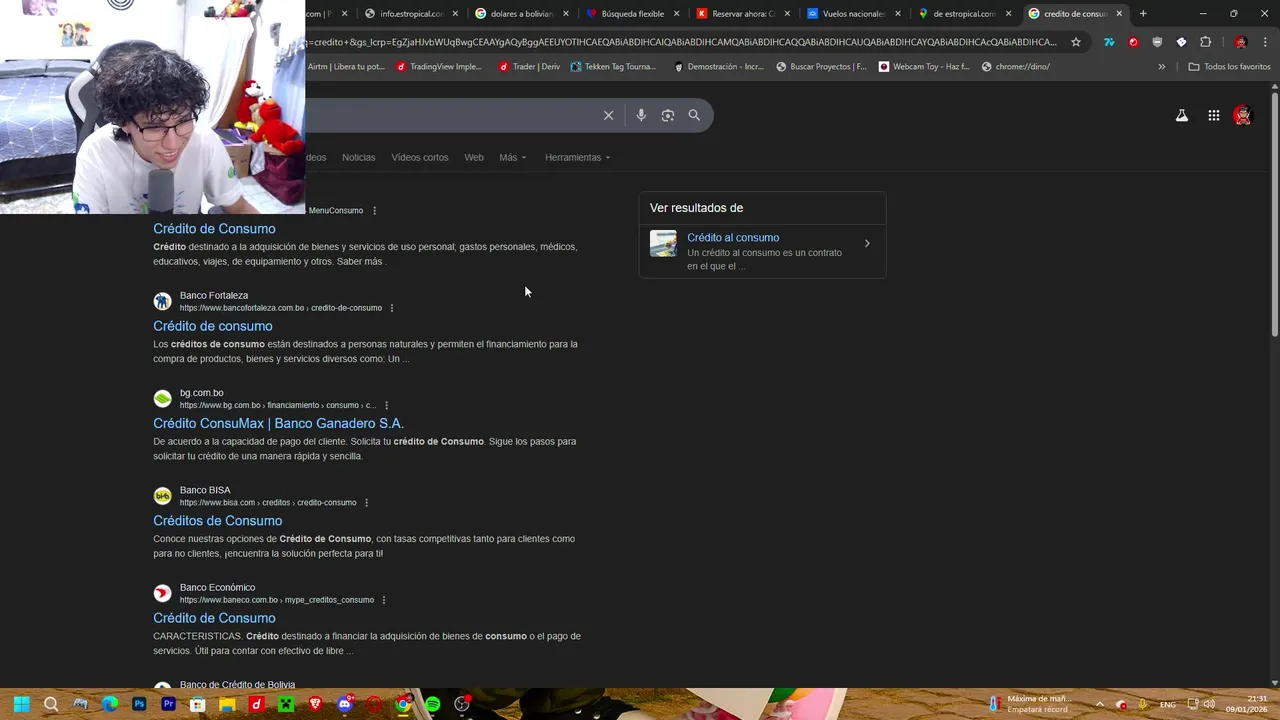Open options for Banco Económico result
Screen dimensions: 1280x720
(x=384, y=600)
